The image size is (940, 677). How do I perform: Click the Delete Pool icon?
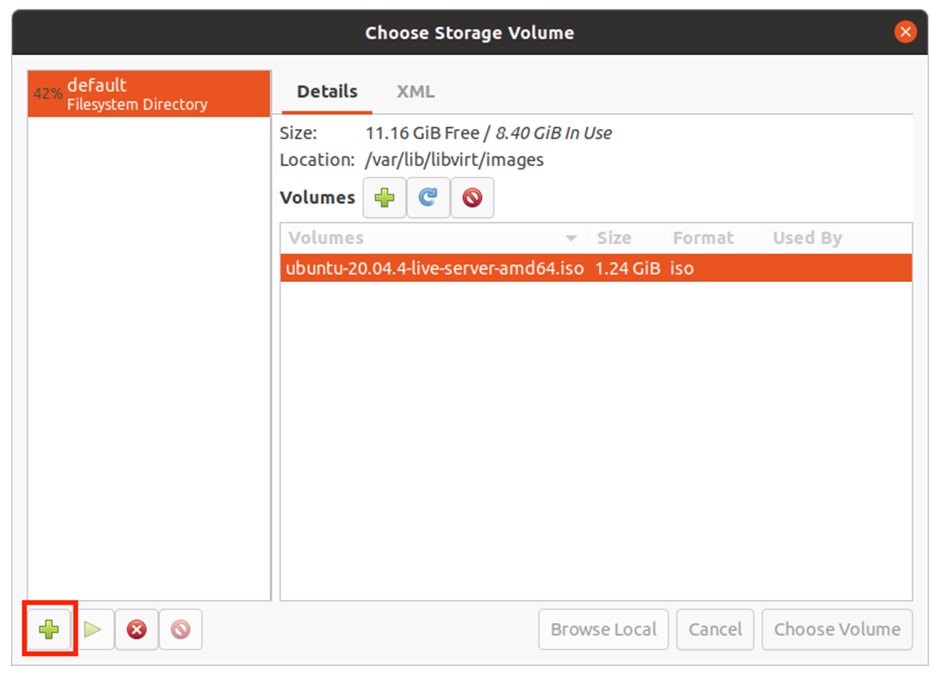181,630
